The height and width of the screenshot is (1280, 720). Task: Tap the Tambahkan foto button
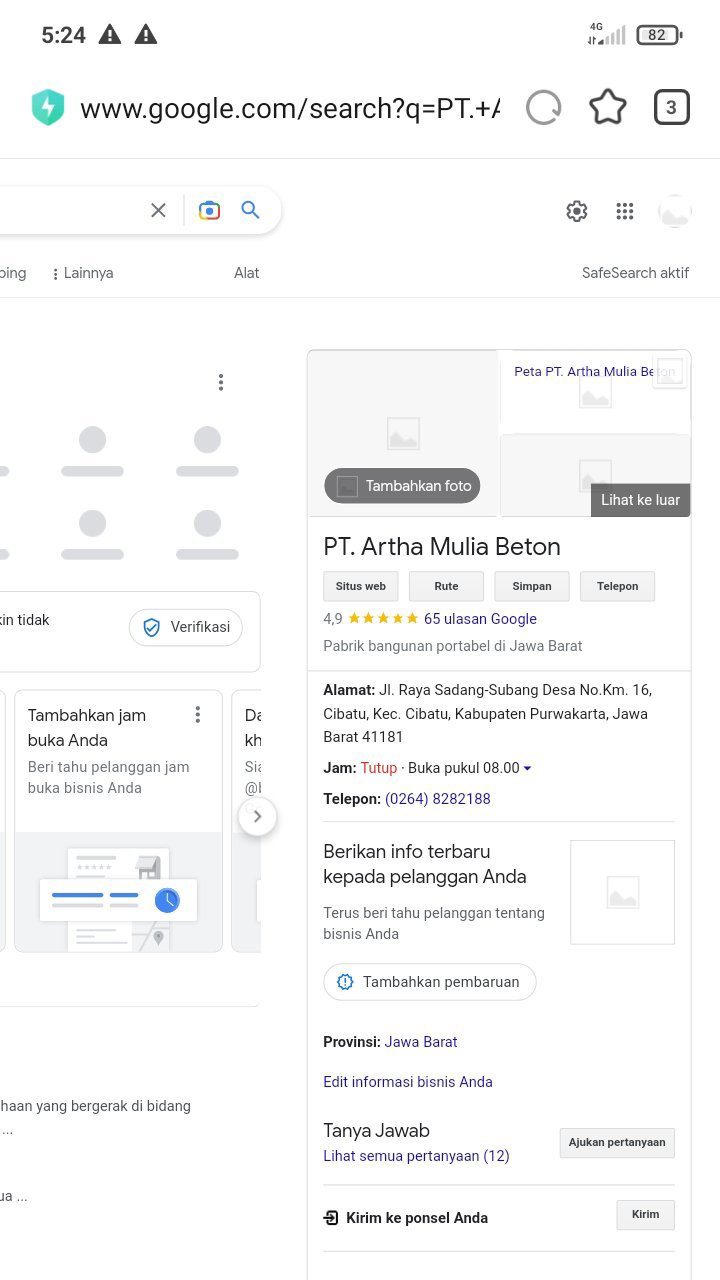pyautogui.click(x=403, y=486)
